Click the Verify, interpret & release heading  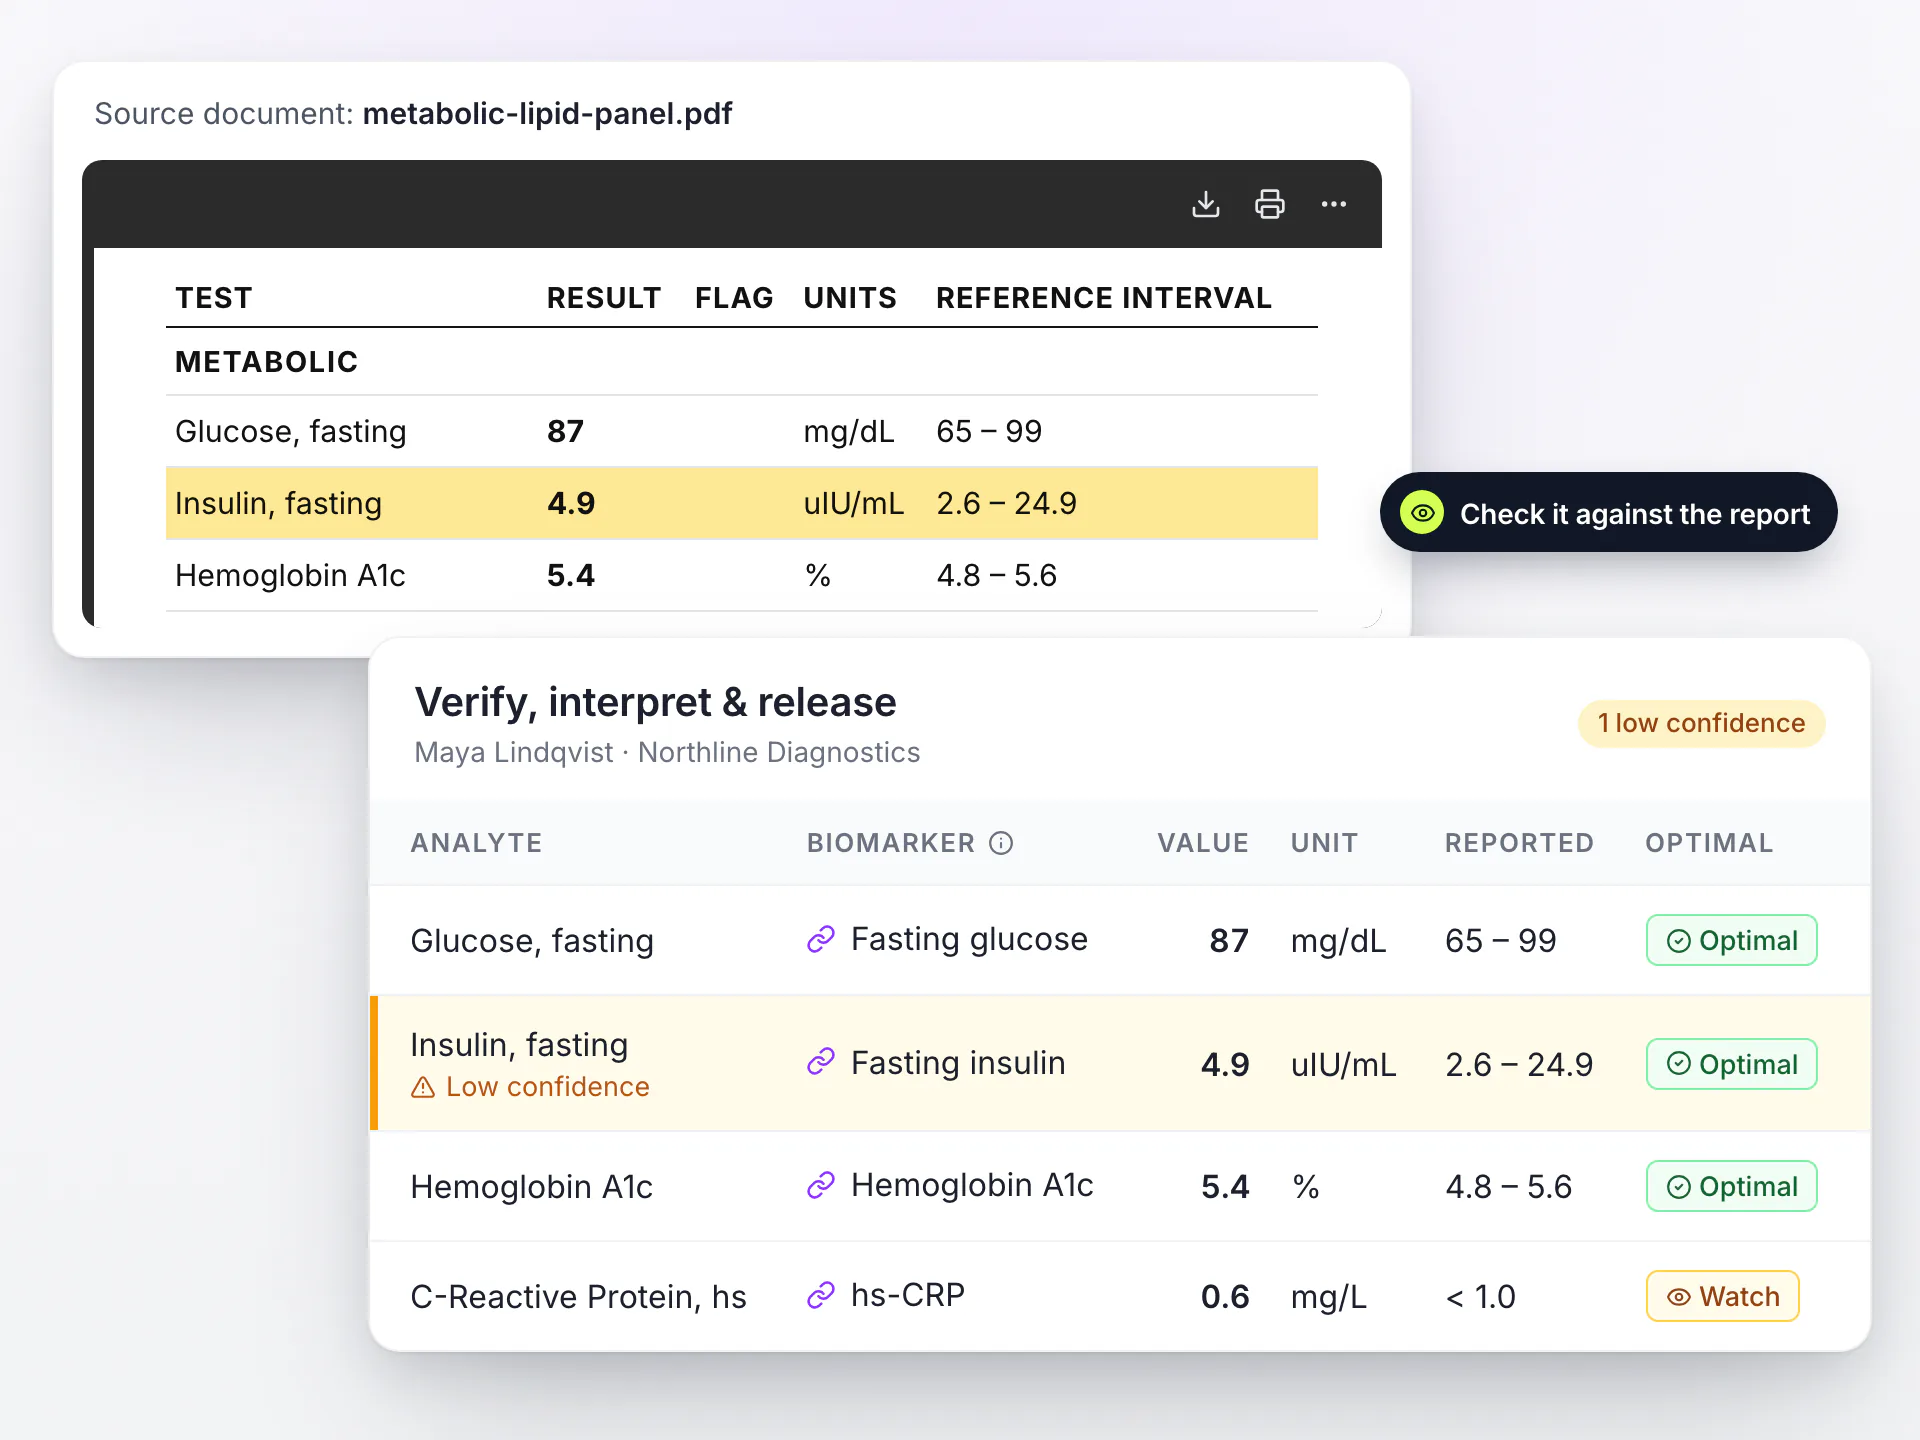pyautogui.click(x=655, y=702)
